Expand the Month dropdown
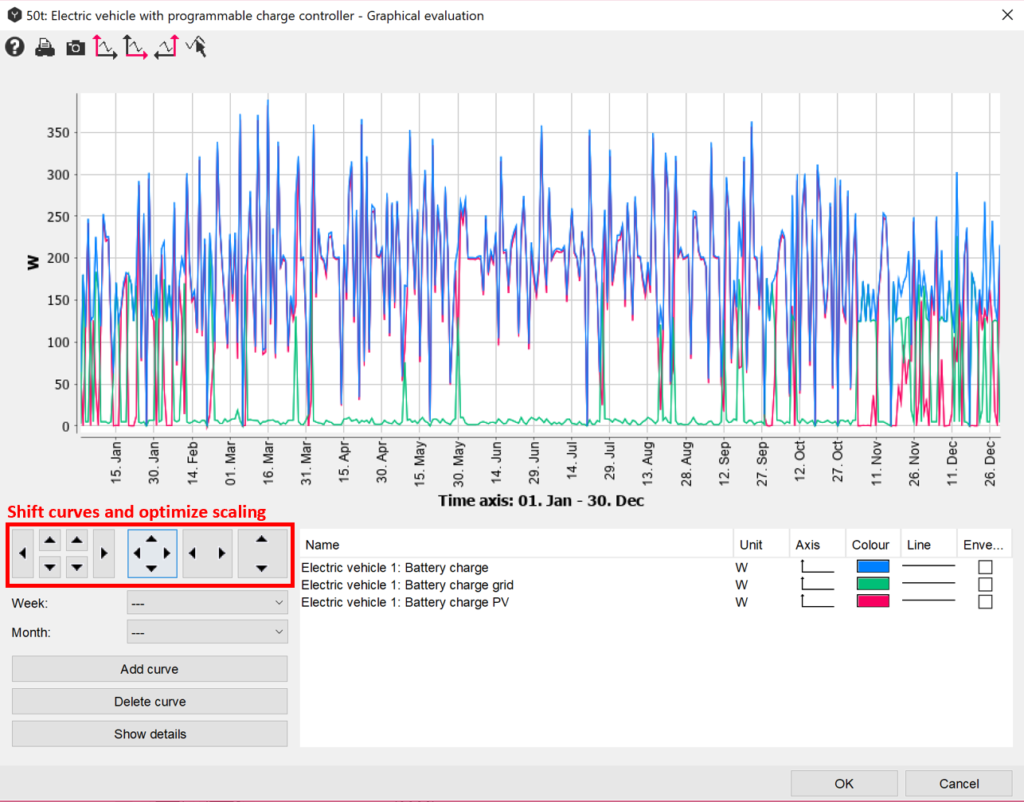Viewport: 1024px width, 802px height. tap(207, 632)
